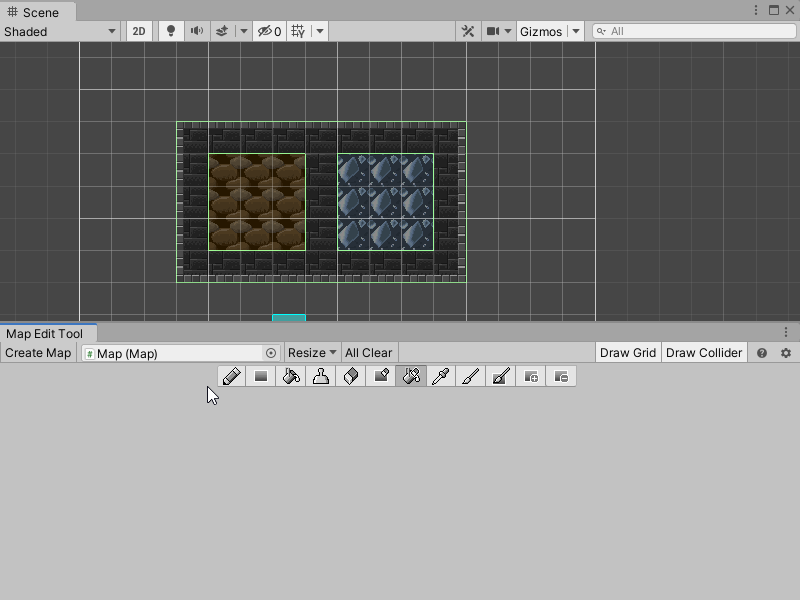Open the Map Edit Tool settings gear
800x600 pixels.
click(x=785, y=352)
